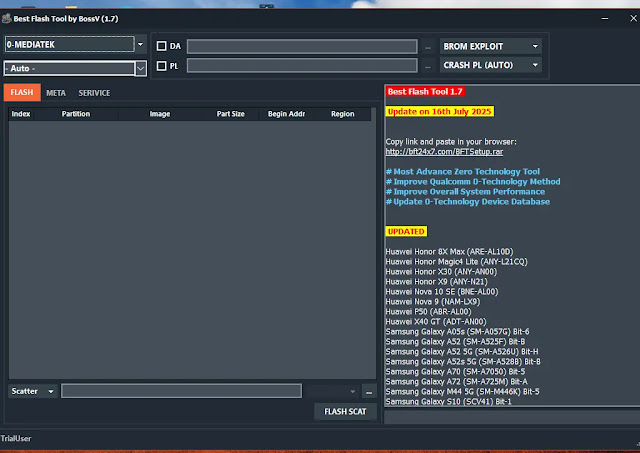Click the Part Size column header
Viewport: 640px width, 453px height.
pyautogui.click(x=231, y=114)
